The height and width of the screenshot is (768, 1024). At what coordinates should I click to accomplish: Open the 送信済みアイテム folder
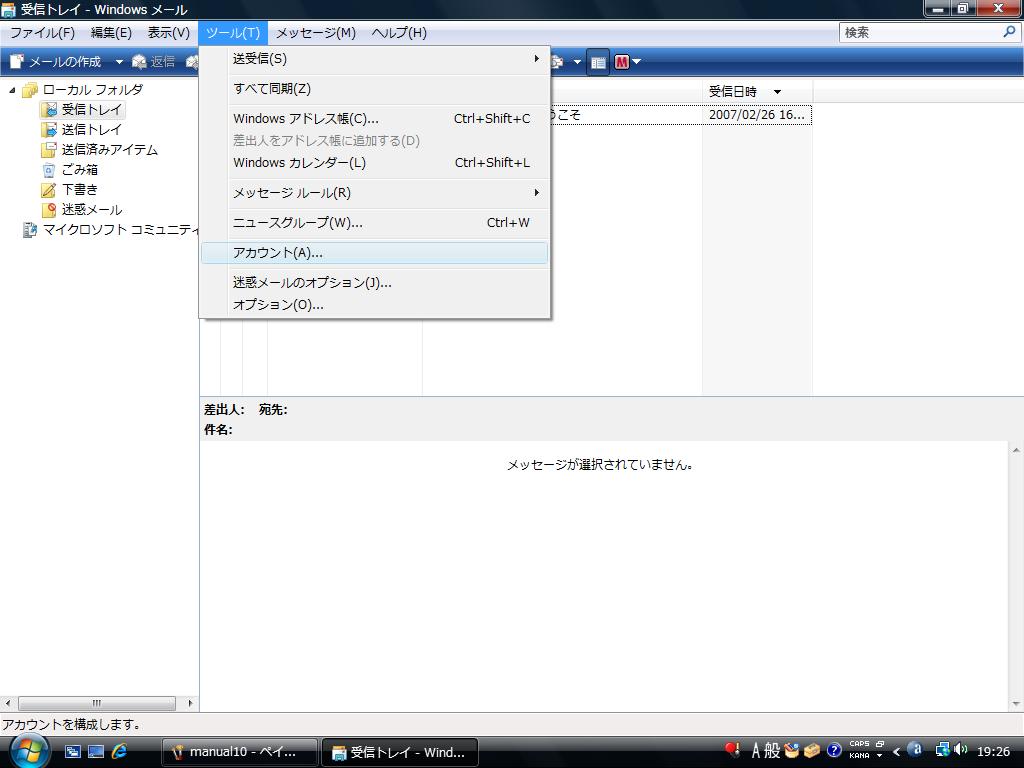click(100, 150)
